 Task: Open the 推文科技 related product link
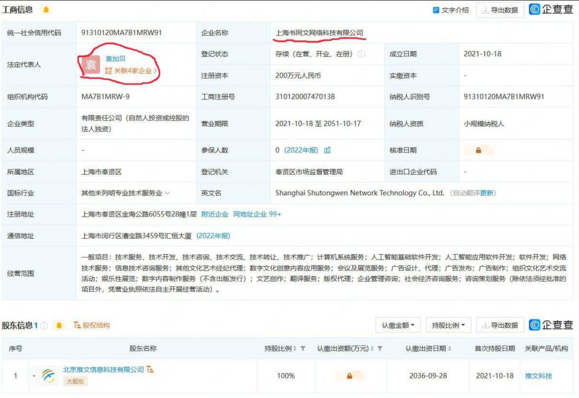point(538,376)
